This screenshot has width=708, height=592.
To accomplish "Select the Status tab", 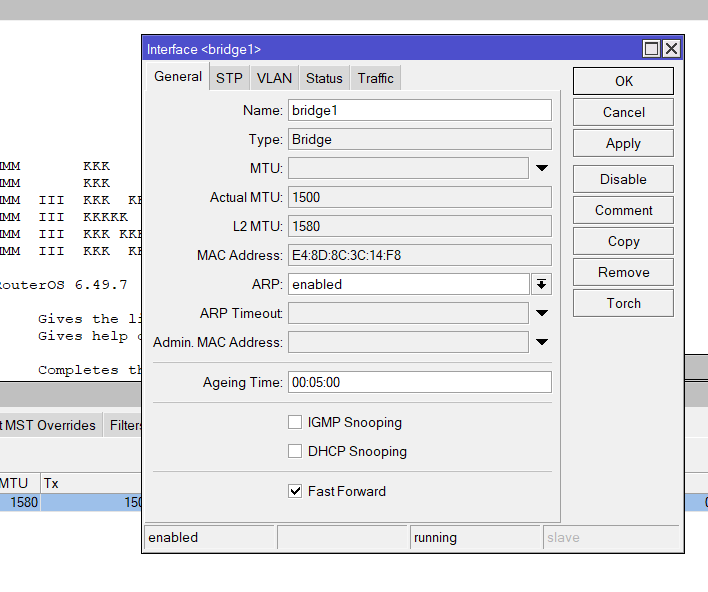I will tap(324, 78).
